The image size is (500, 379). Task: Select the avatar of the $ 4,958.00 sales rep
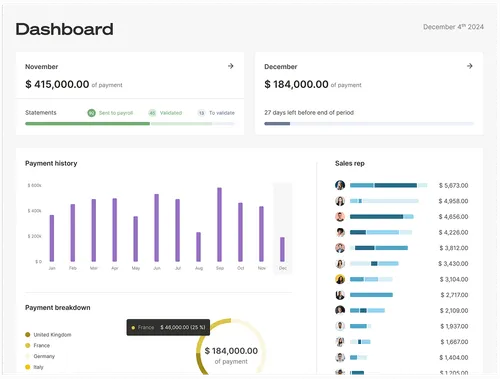[340, 201]
